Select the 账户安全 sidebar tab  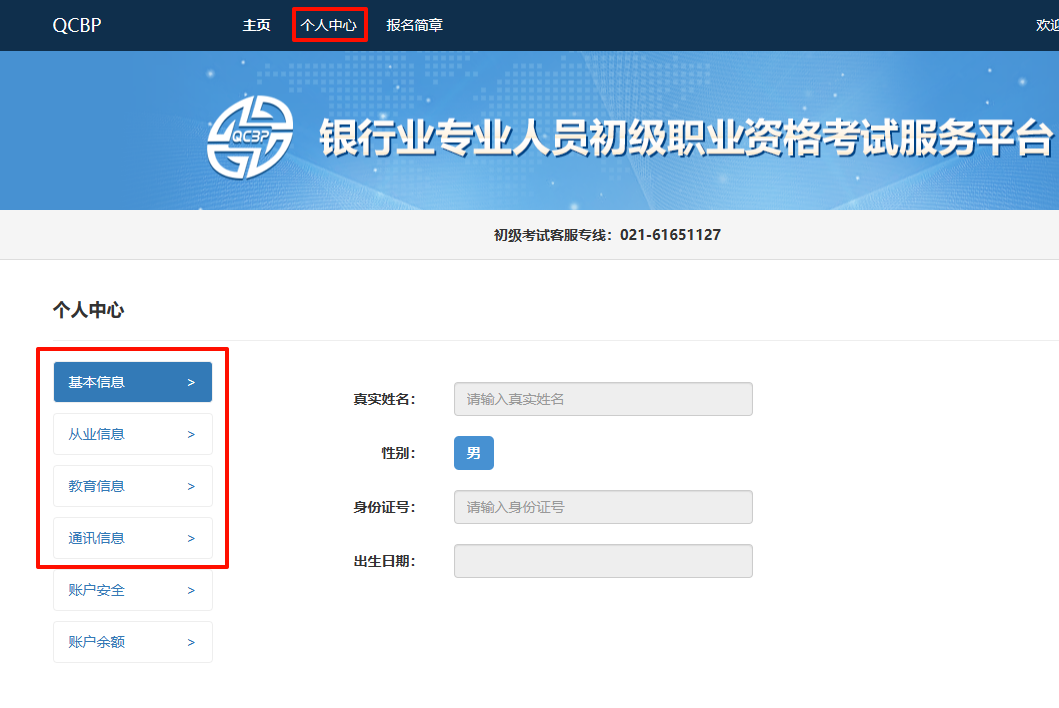coord(133,590)
